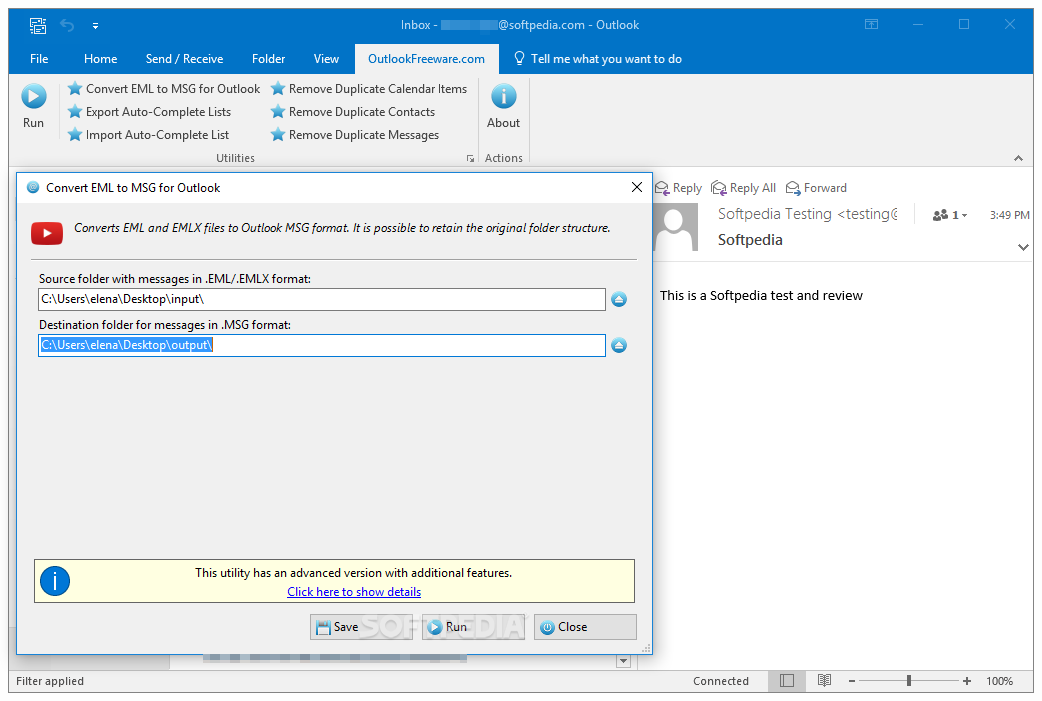Image resolution: width=1042 pixels, height=701 pixels.
Task: Click the message list scroll down arrow
Action: pyautogui.click(x=623, y=661)
